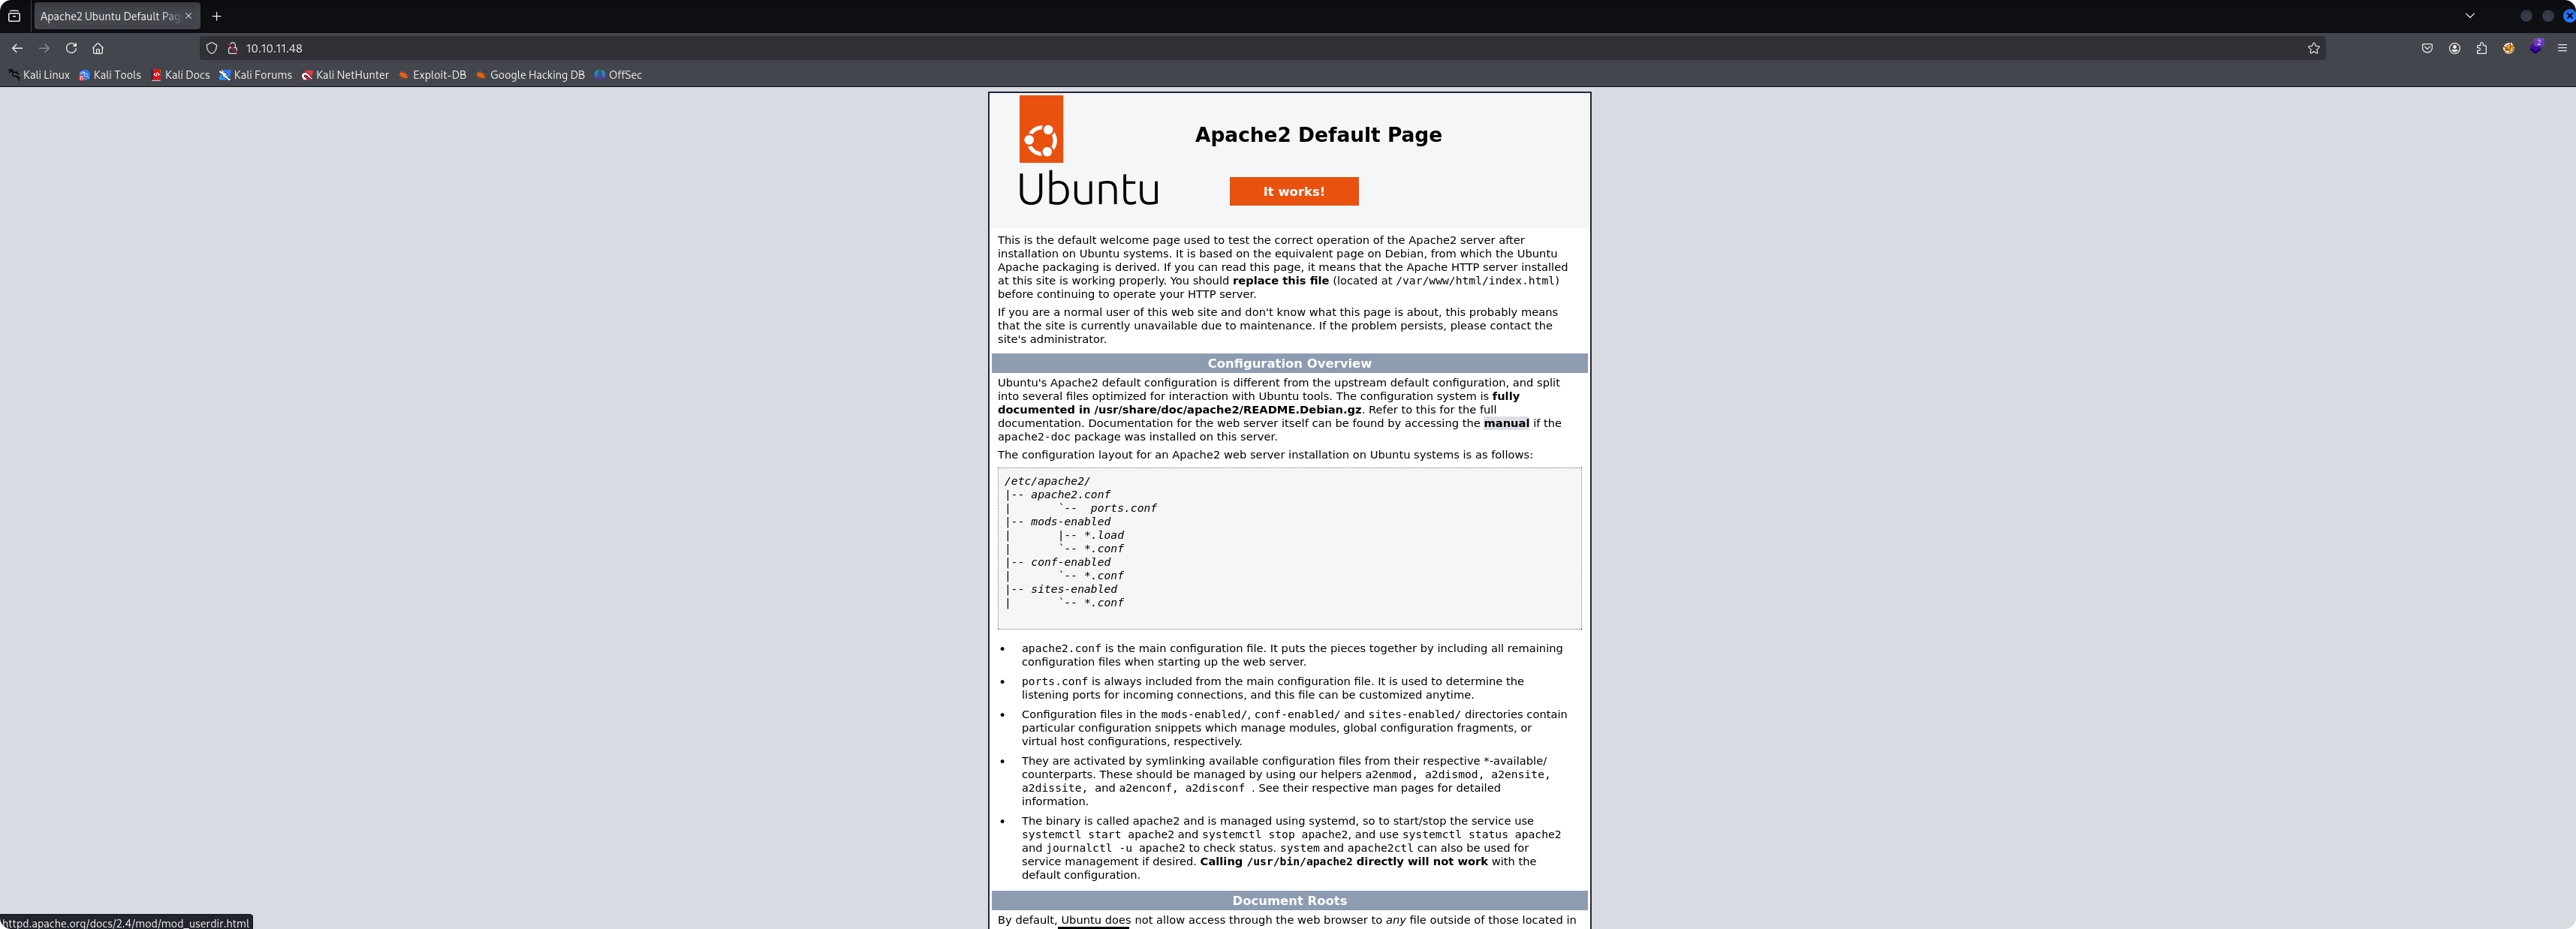Open Save to Pocket icon
The height and width of the screenshot is (929, 2576).
(x=2427, y=48)
